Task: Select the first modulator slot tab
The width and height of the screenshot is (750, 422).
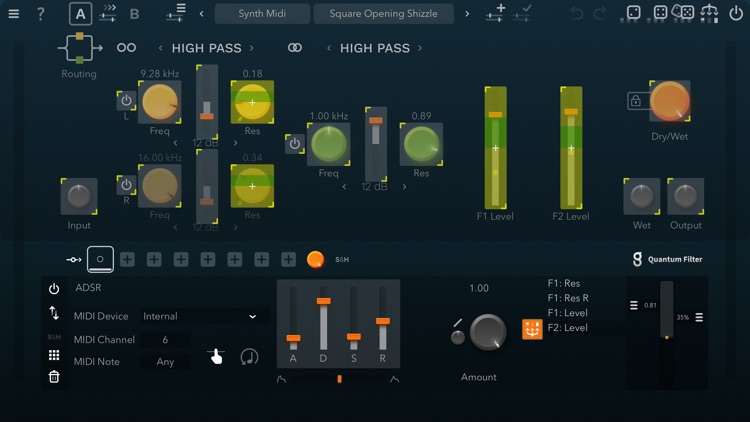Action: click(100, 259)
